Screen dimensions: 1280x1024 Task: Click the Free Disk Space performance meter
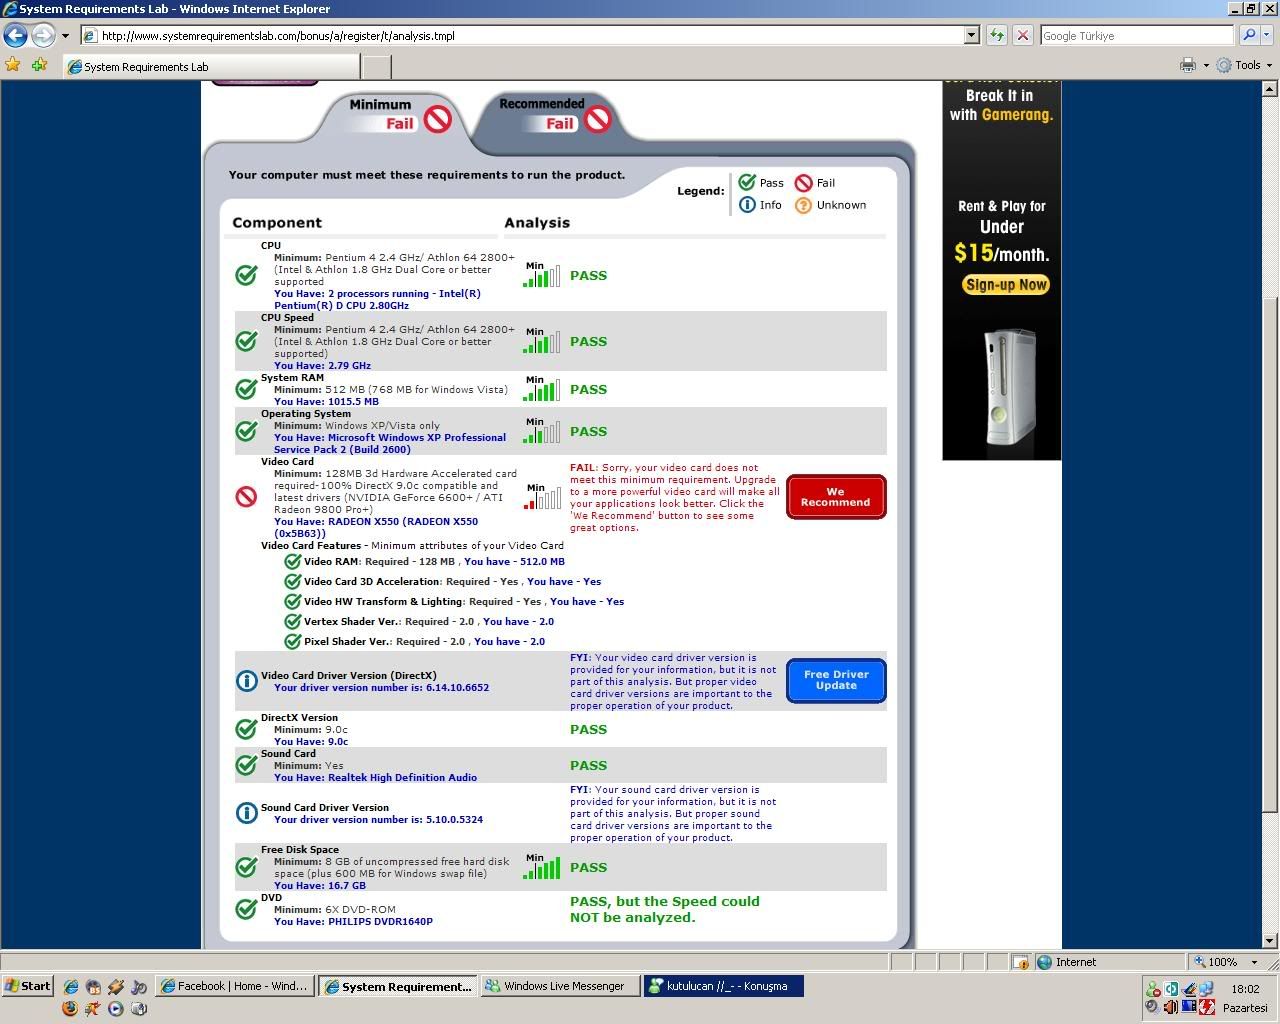tap(542, 867)
